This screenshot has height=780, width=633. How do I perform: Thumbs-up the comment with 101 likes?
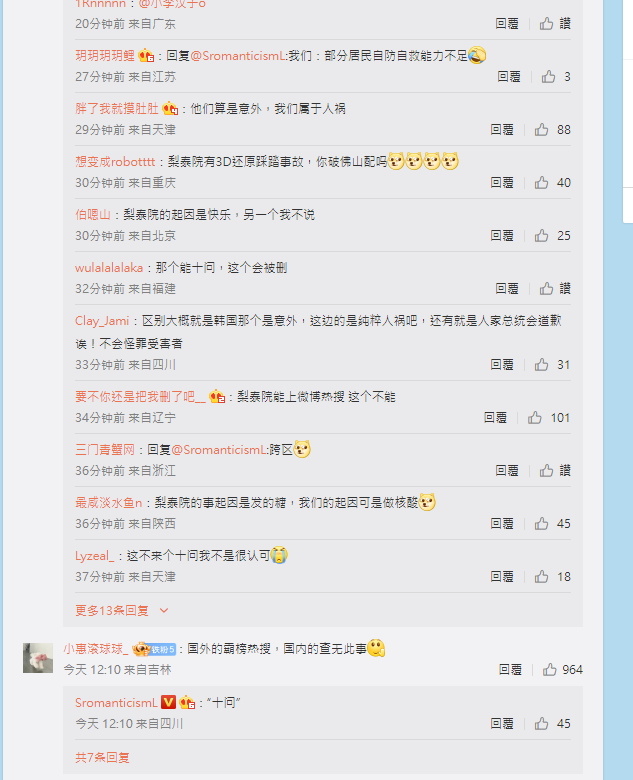[x=535, y=418]
